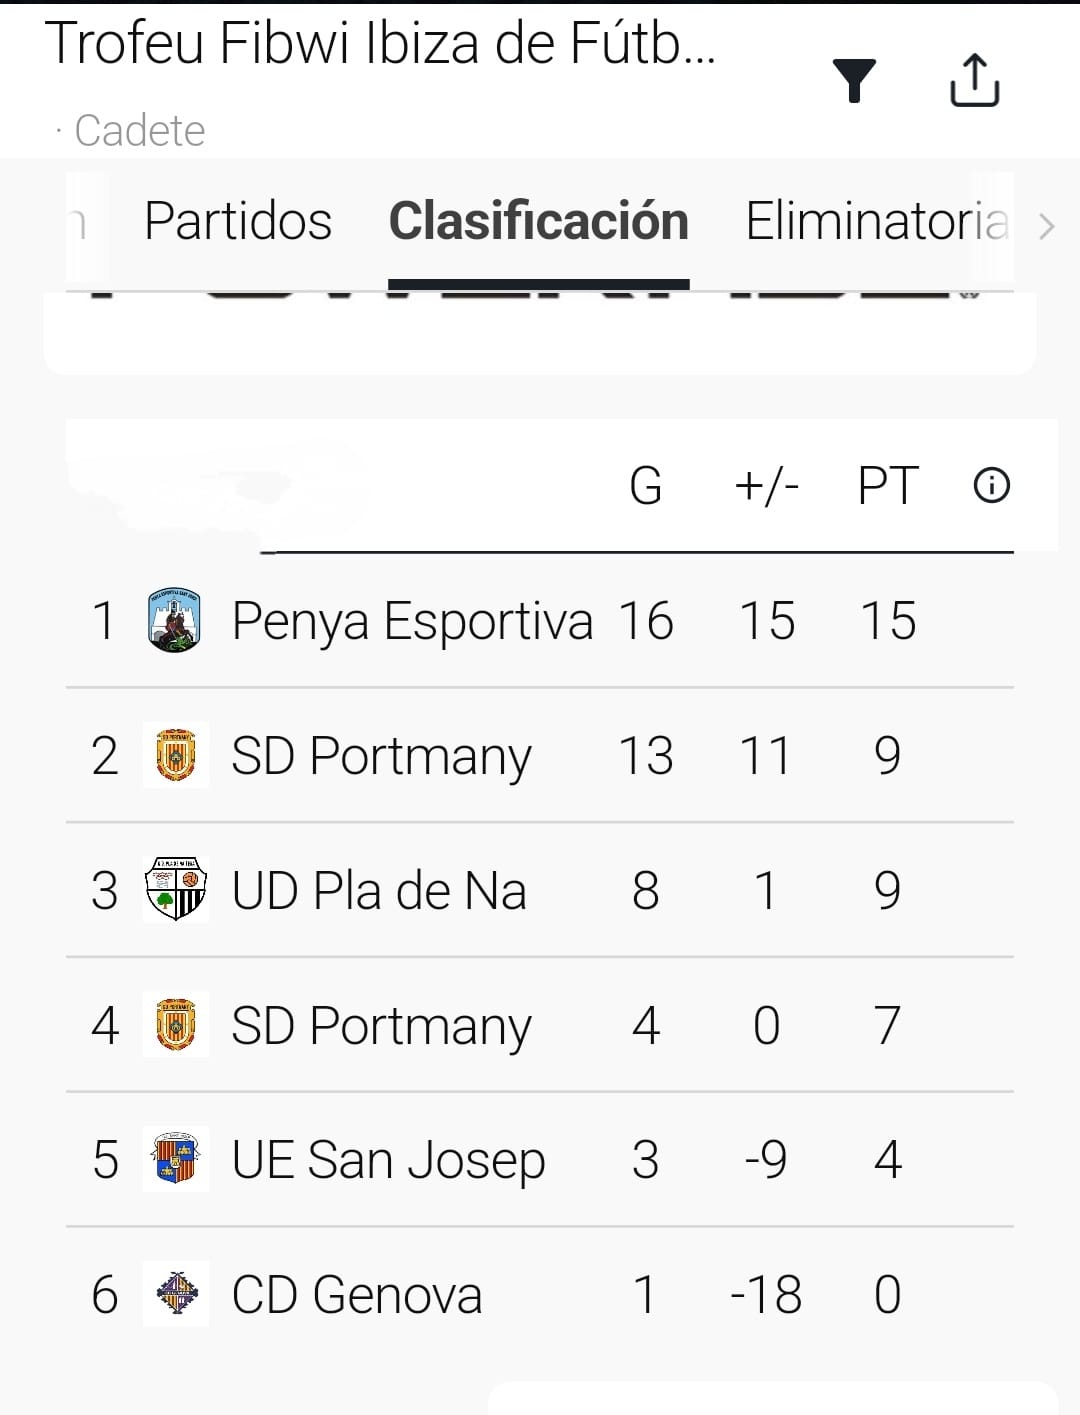Tap the Trofeu Fibwi Ibiza title

[380, 44]
